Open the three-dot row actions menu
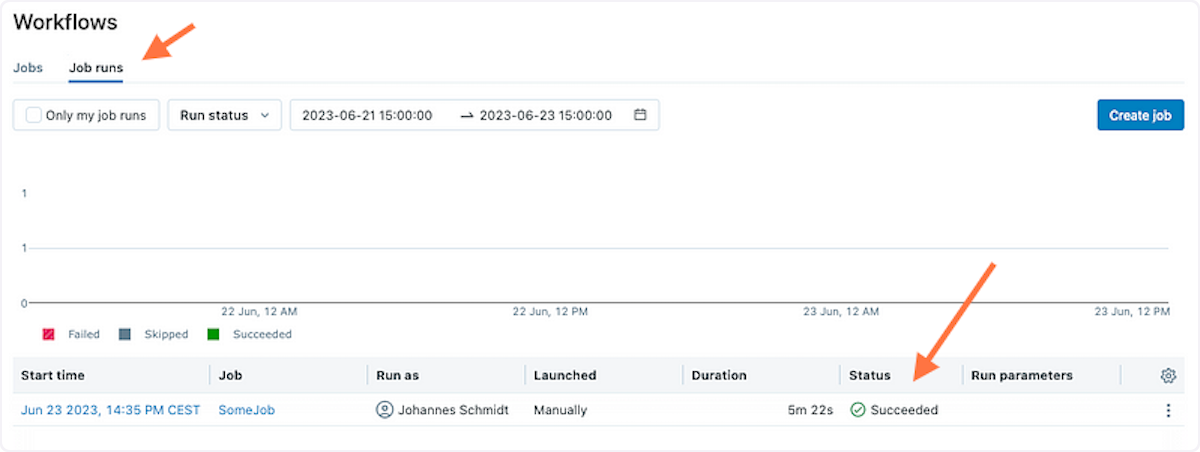The height and width of the screenshot is (452, 1200). 1167,410
